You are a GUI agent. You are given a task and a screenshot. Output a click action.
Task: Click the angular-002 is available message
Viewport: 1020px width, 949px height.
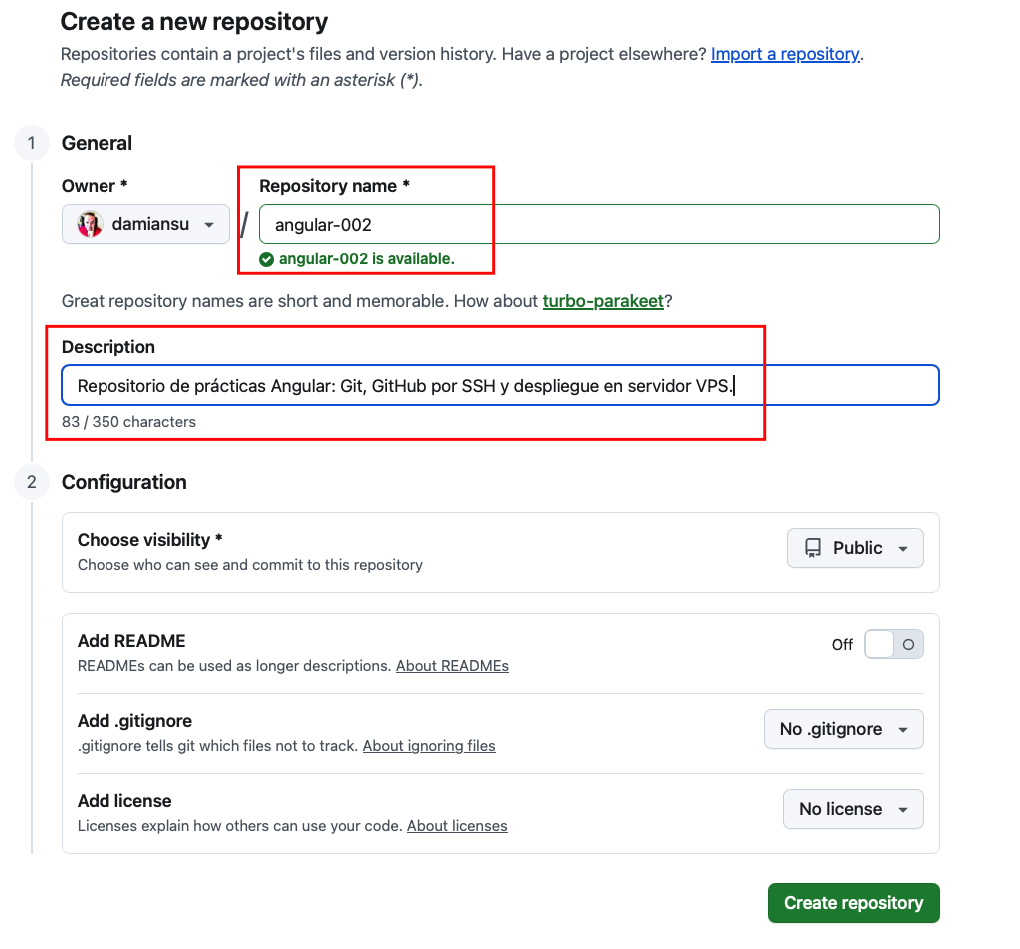(366, 259)
